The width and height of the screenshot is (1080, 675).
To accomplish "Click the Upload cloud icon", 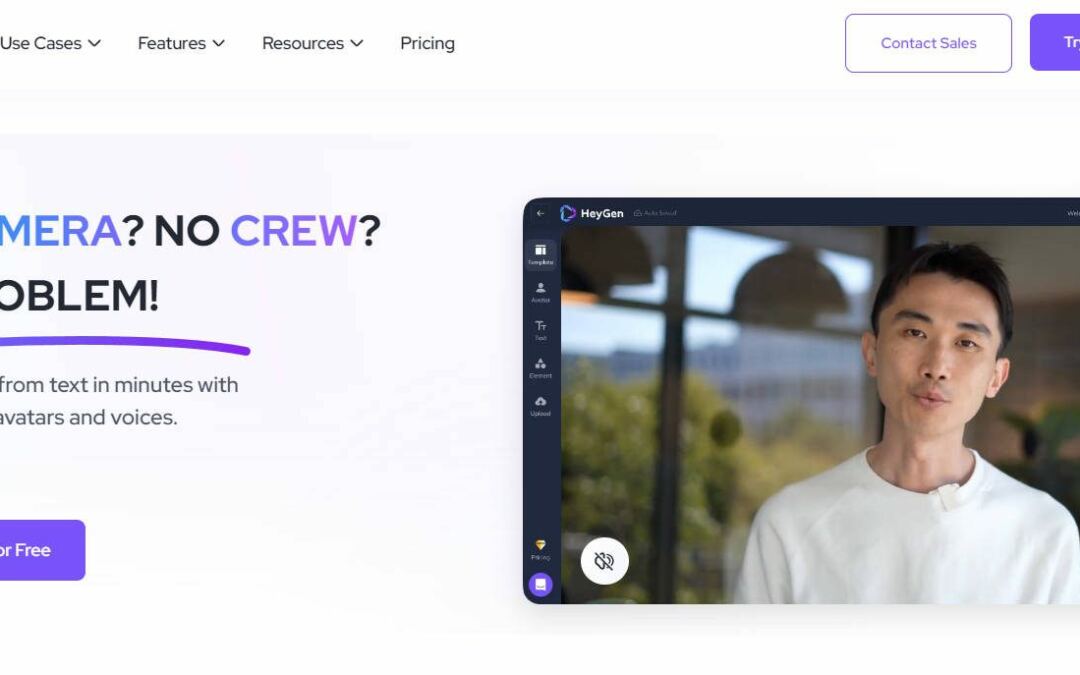I will [x=540, y=406].
